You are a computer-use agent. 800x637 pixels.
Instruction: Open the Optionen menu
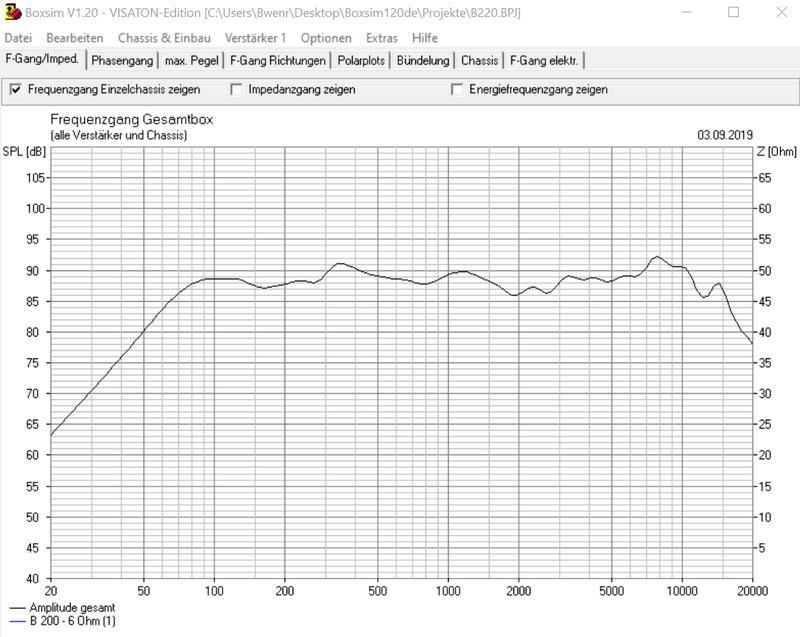[x=326, y=38]
